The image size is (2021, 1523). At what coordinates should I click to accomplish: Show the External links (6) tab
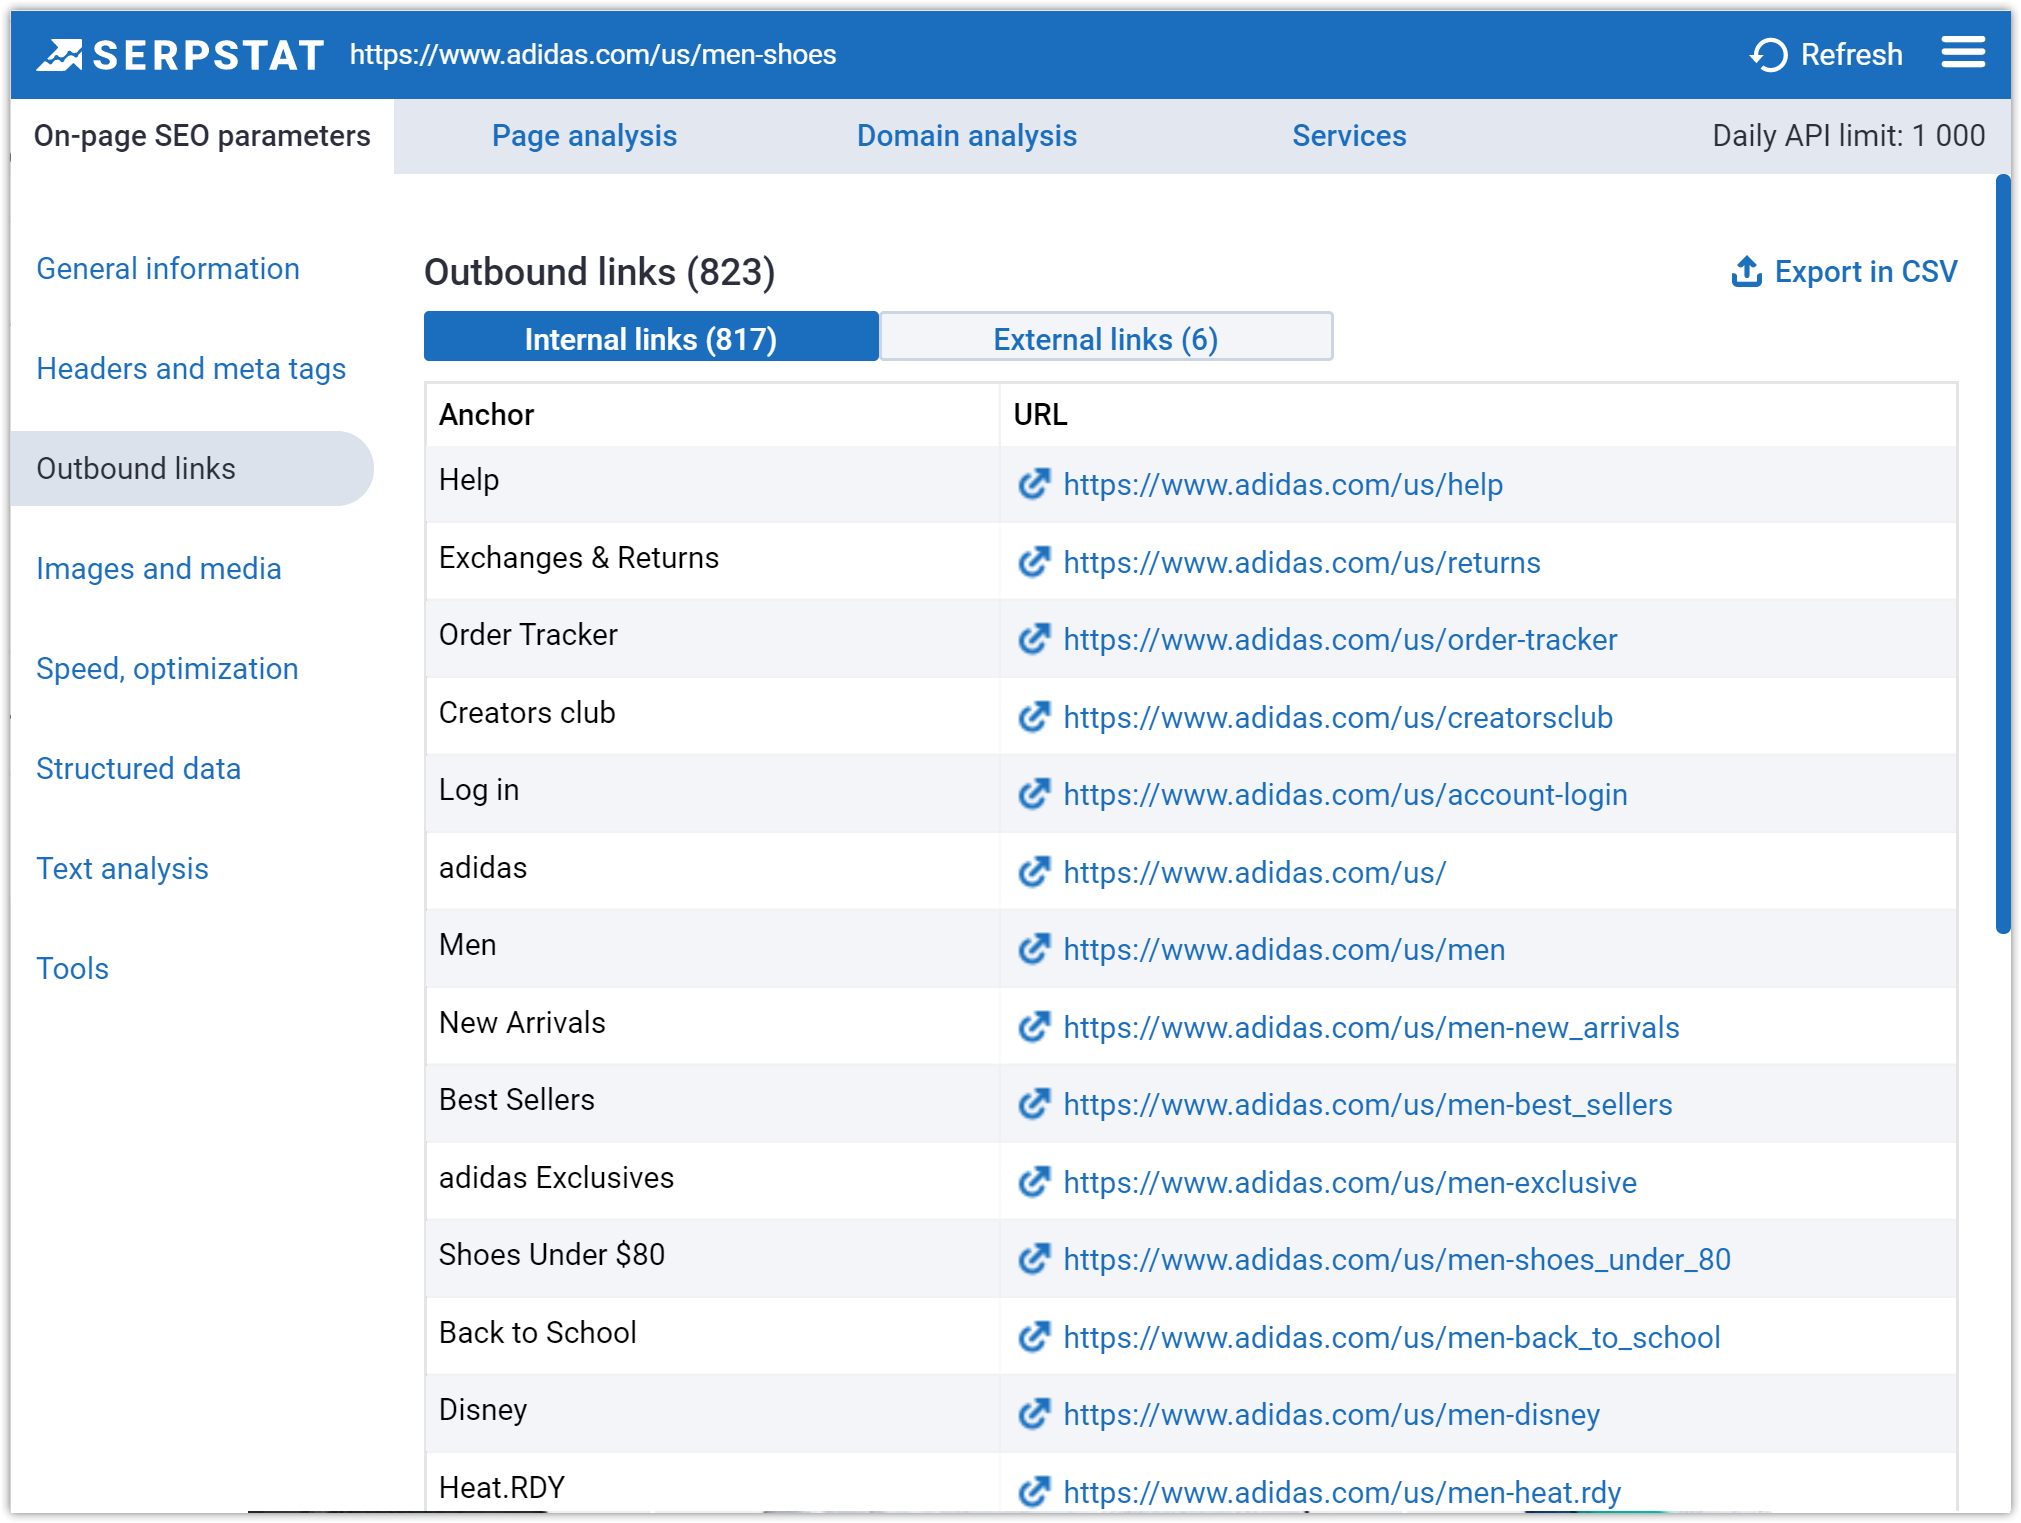[1105, 338]
